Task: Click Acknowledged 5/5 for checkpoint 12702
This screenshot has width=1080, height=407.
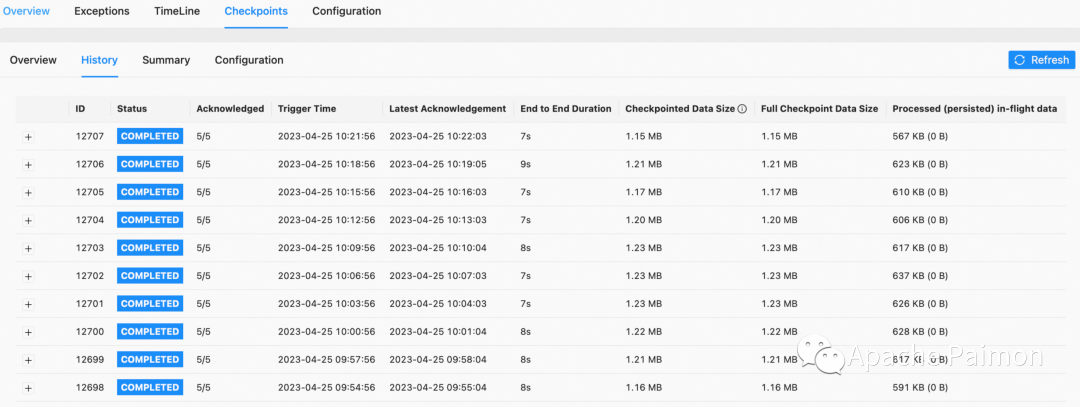Action: pos(203,276)
